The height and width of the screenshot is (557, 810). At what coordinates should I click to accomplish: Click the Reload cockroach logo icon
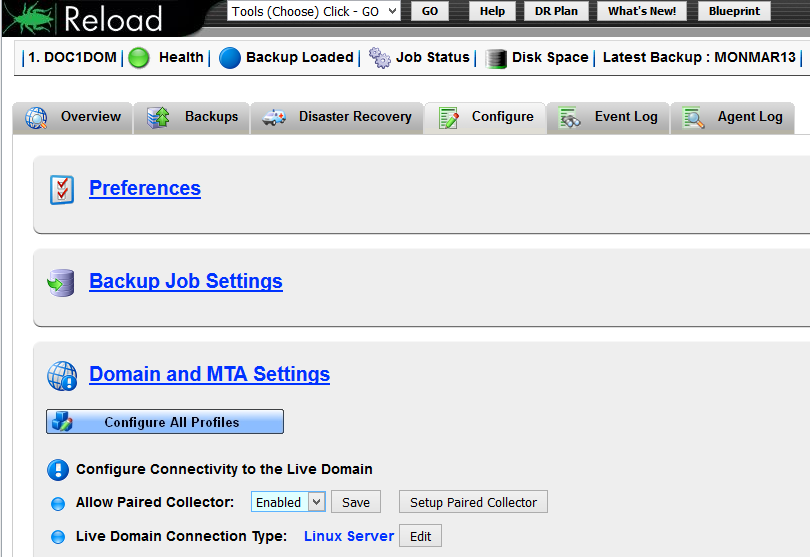click(x=29, y=17)
